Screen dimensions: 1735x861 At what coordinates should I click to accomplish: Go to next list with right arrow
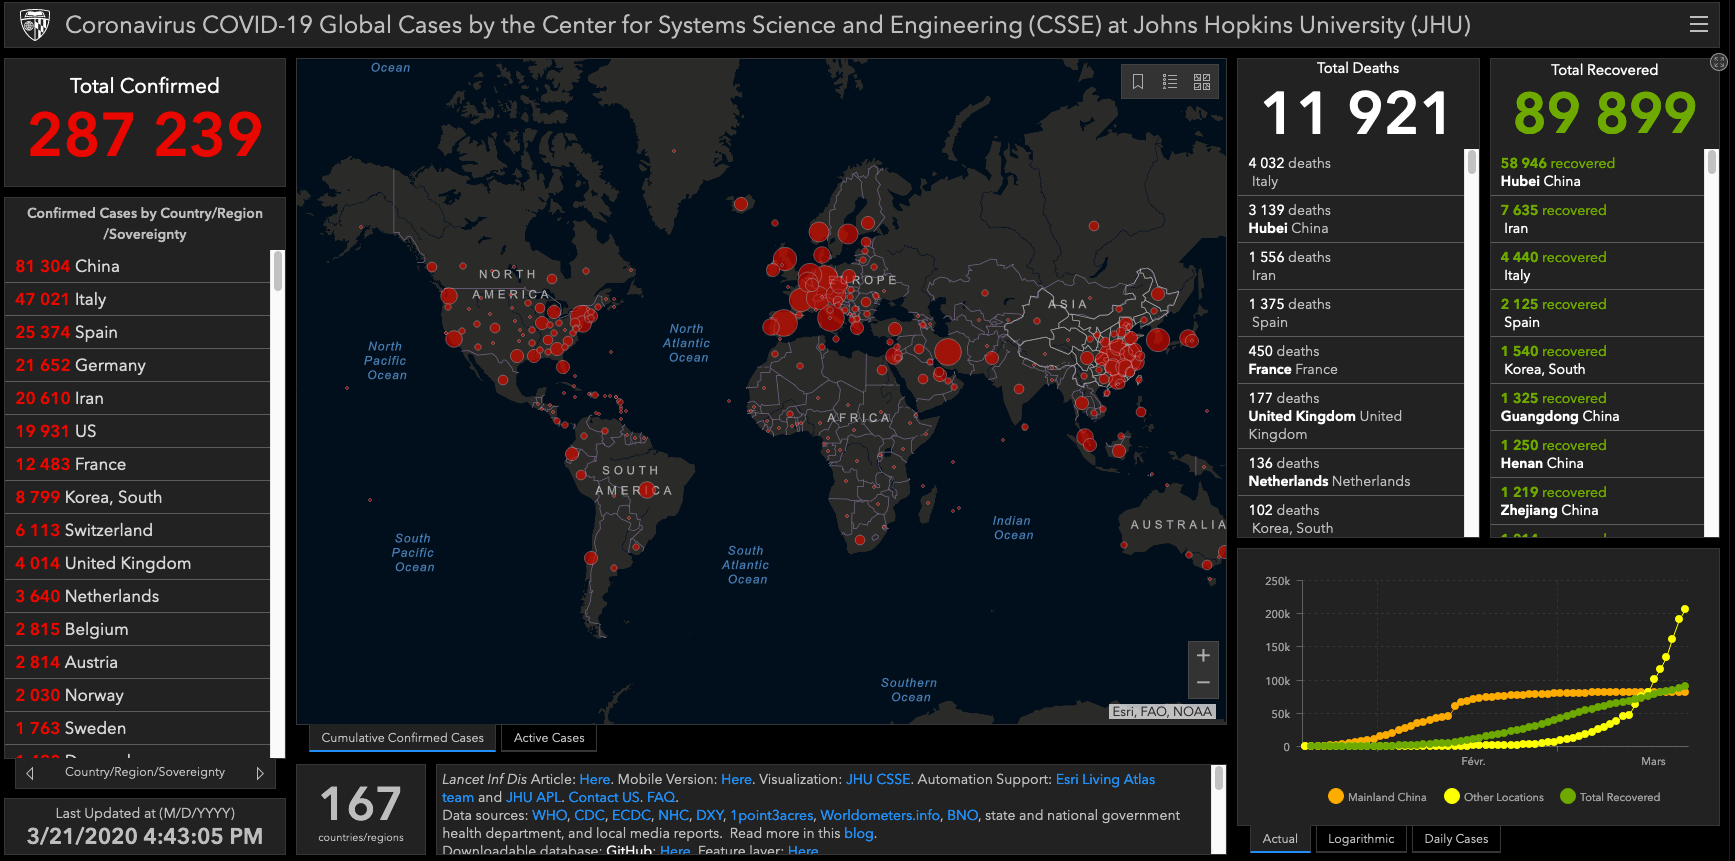260,773
